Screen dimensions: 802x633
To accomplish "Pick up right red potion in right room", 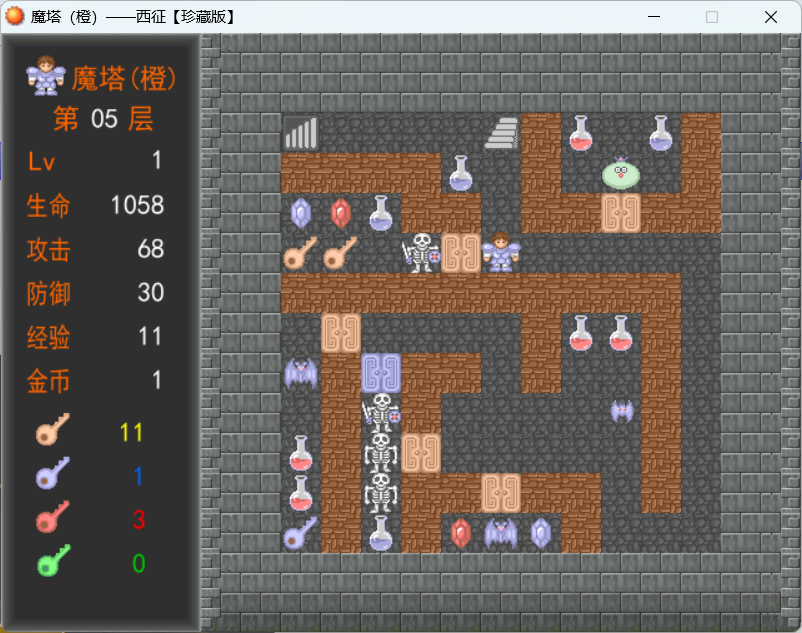I will [x=621, y=333].
